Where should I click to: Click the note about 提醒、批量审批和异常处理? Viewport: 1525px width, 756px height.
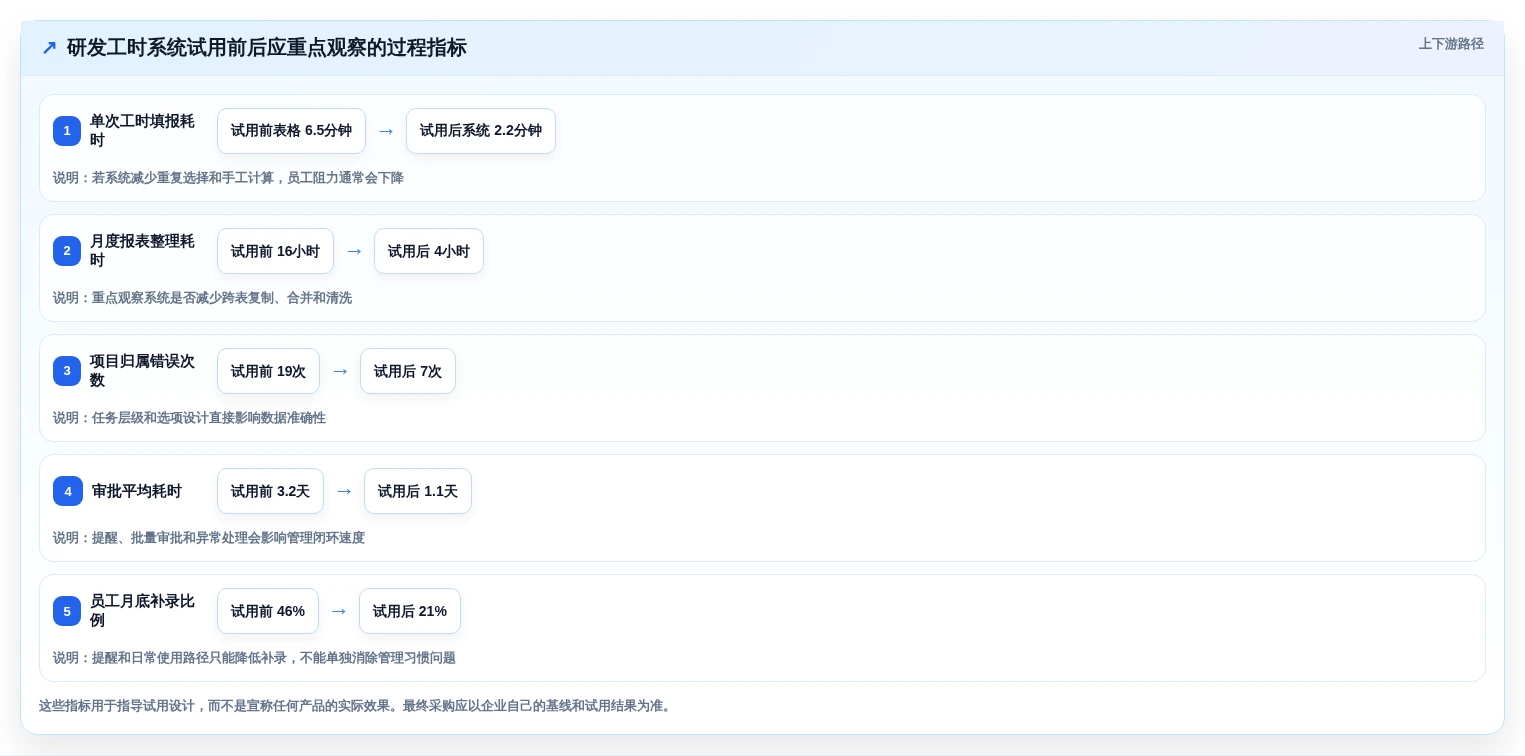[x=209, y=538]
